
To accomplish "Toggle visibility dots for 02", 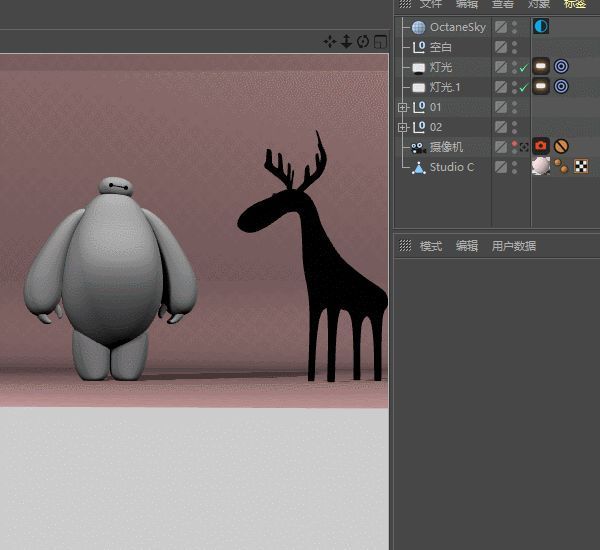I will 514,127.
